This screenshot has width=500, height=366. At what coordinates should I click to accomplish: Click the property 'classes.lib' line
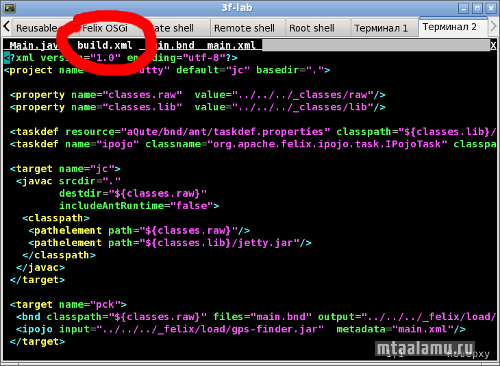tap(198, 107)
